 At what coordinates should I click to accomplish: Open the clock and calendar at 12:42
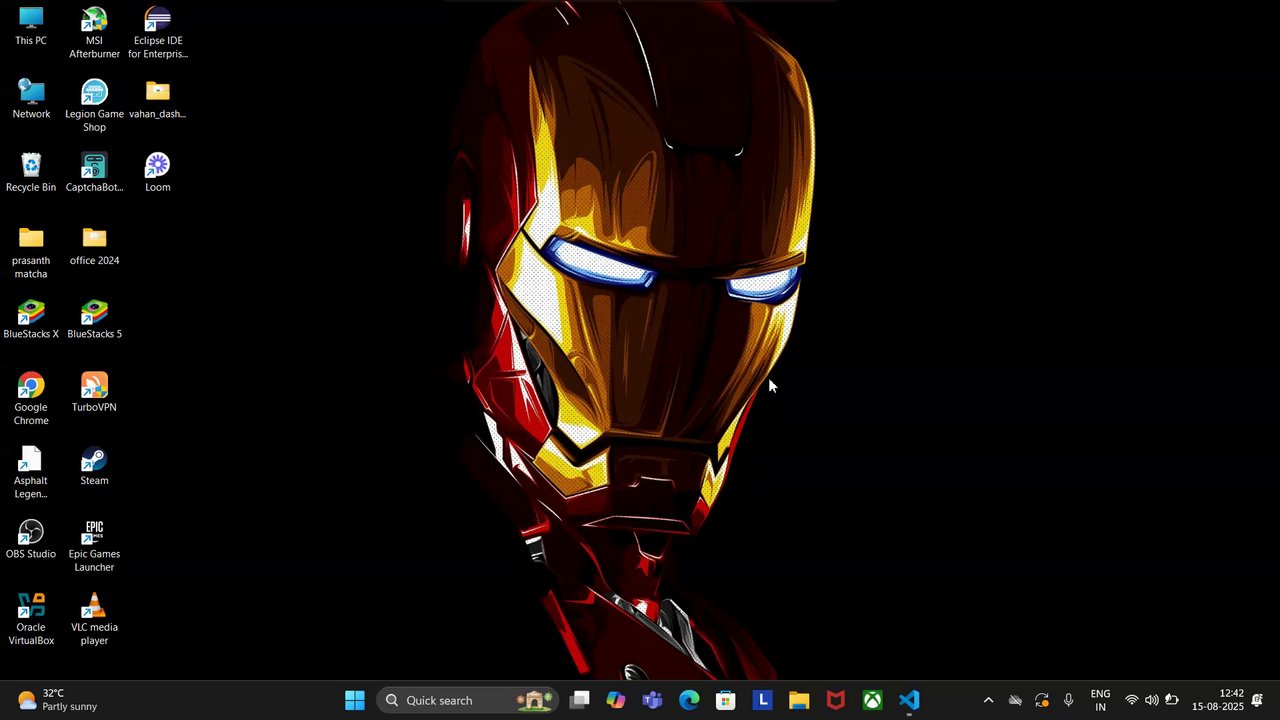pyautogui.click(x=1217, y=700)
